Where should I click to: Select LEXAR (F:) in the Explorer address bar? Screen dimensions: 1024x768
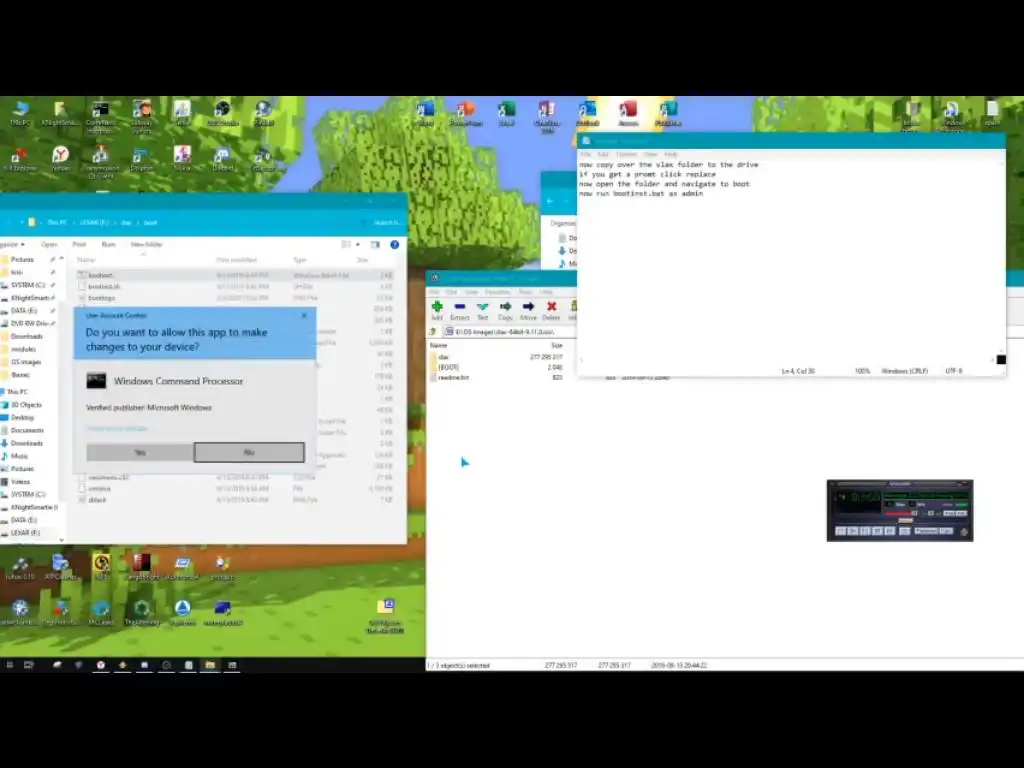95,223
